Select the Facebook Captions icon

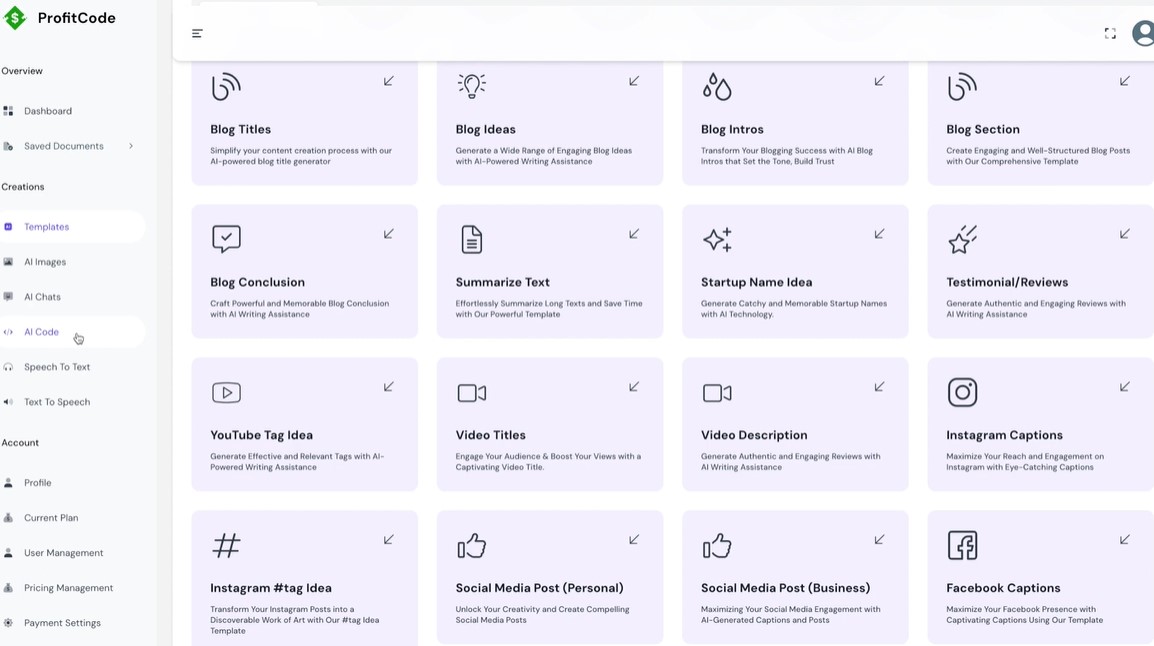962,545
